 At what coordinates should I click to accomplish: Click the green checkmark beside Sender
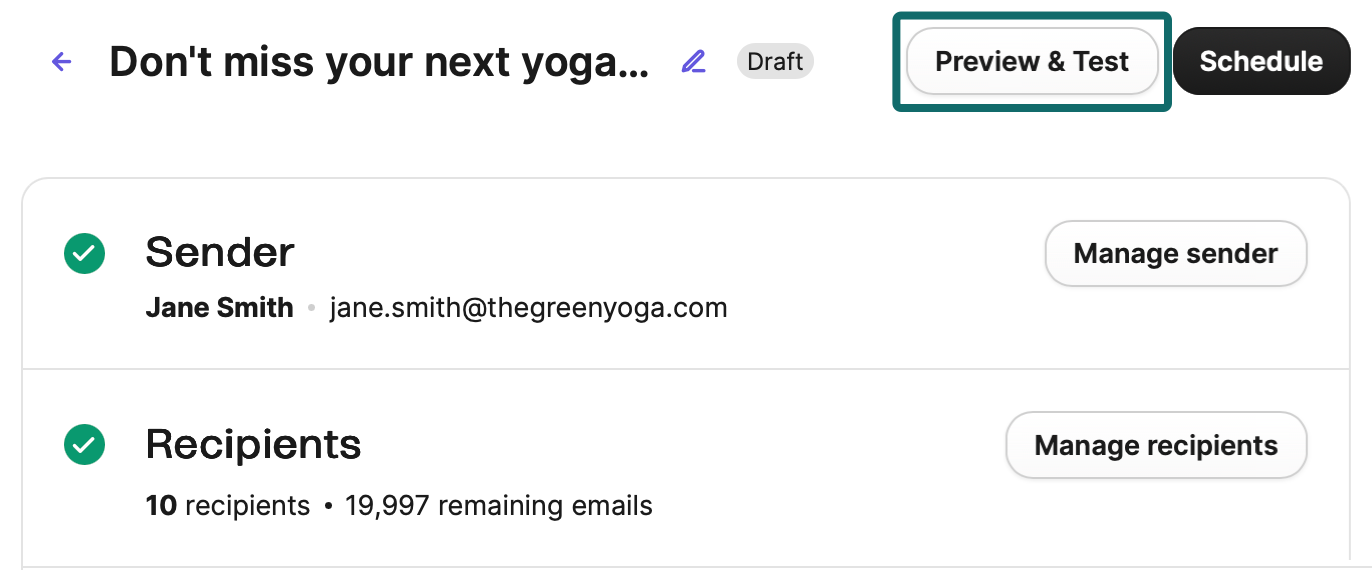85,253
